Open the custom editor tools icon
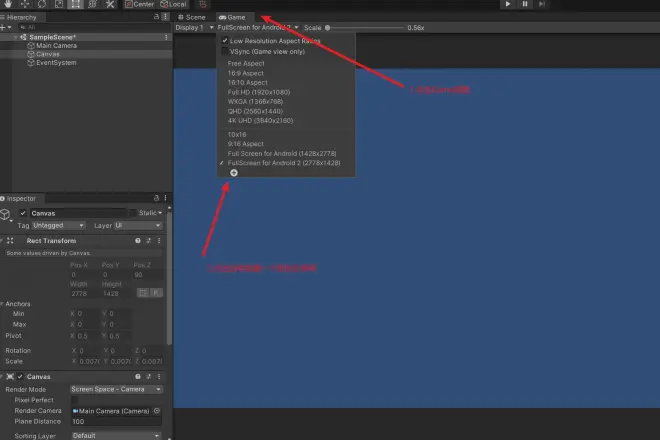 click(110, 4)
